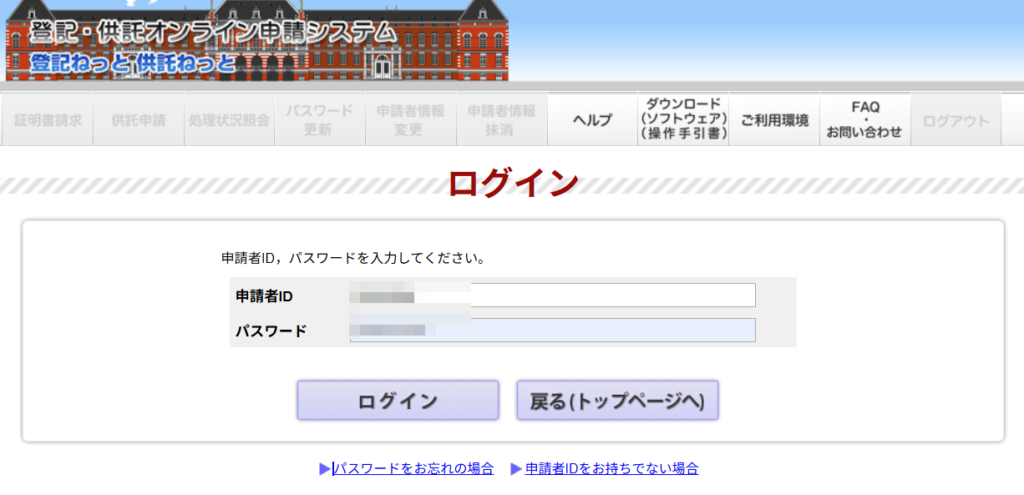Open FAQ・お問い合わせ from the navigation
Screen dimensions: 1024x495
(865, 120)
